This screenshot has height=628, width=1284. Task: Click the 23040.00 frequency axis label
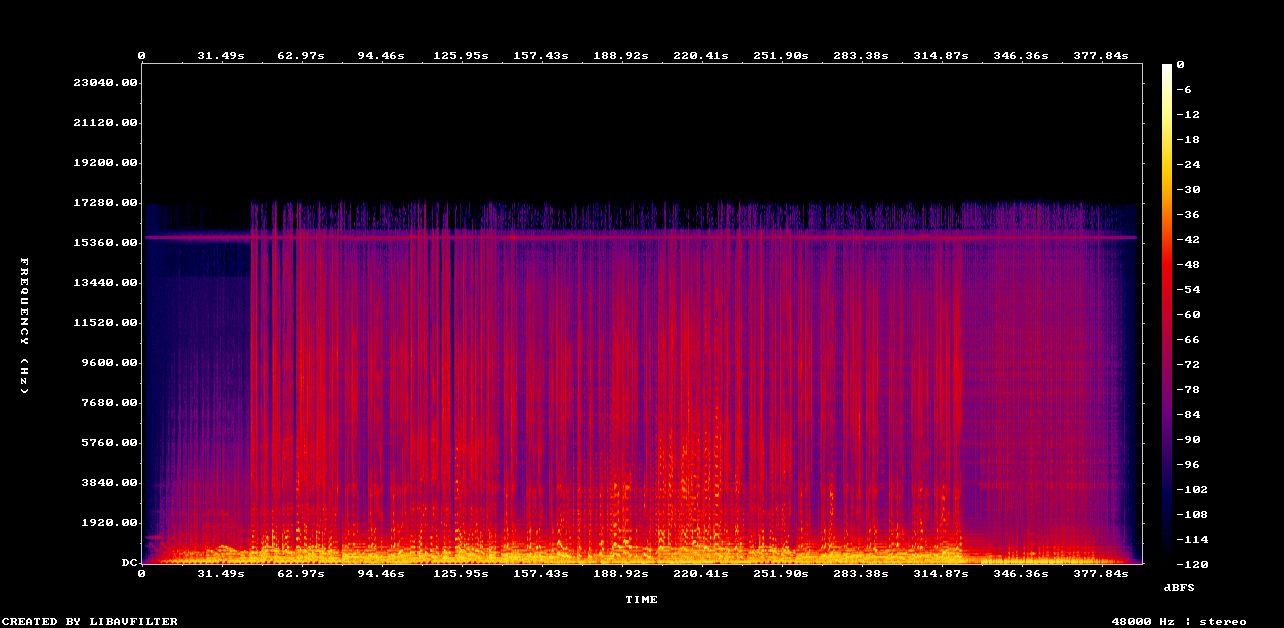coord(105,83)
